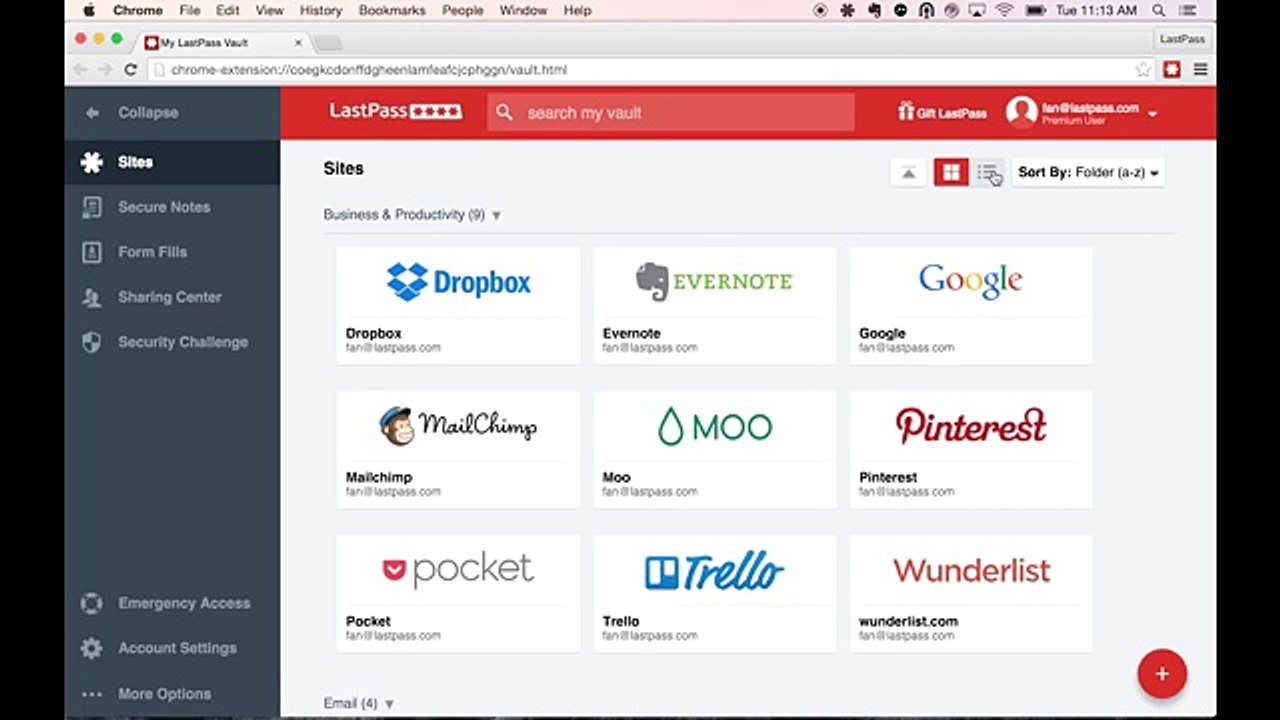Focus the search my vault field
This screenshot has height=720, width=1280.
click(671, 113)
